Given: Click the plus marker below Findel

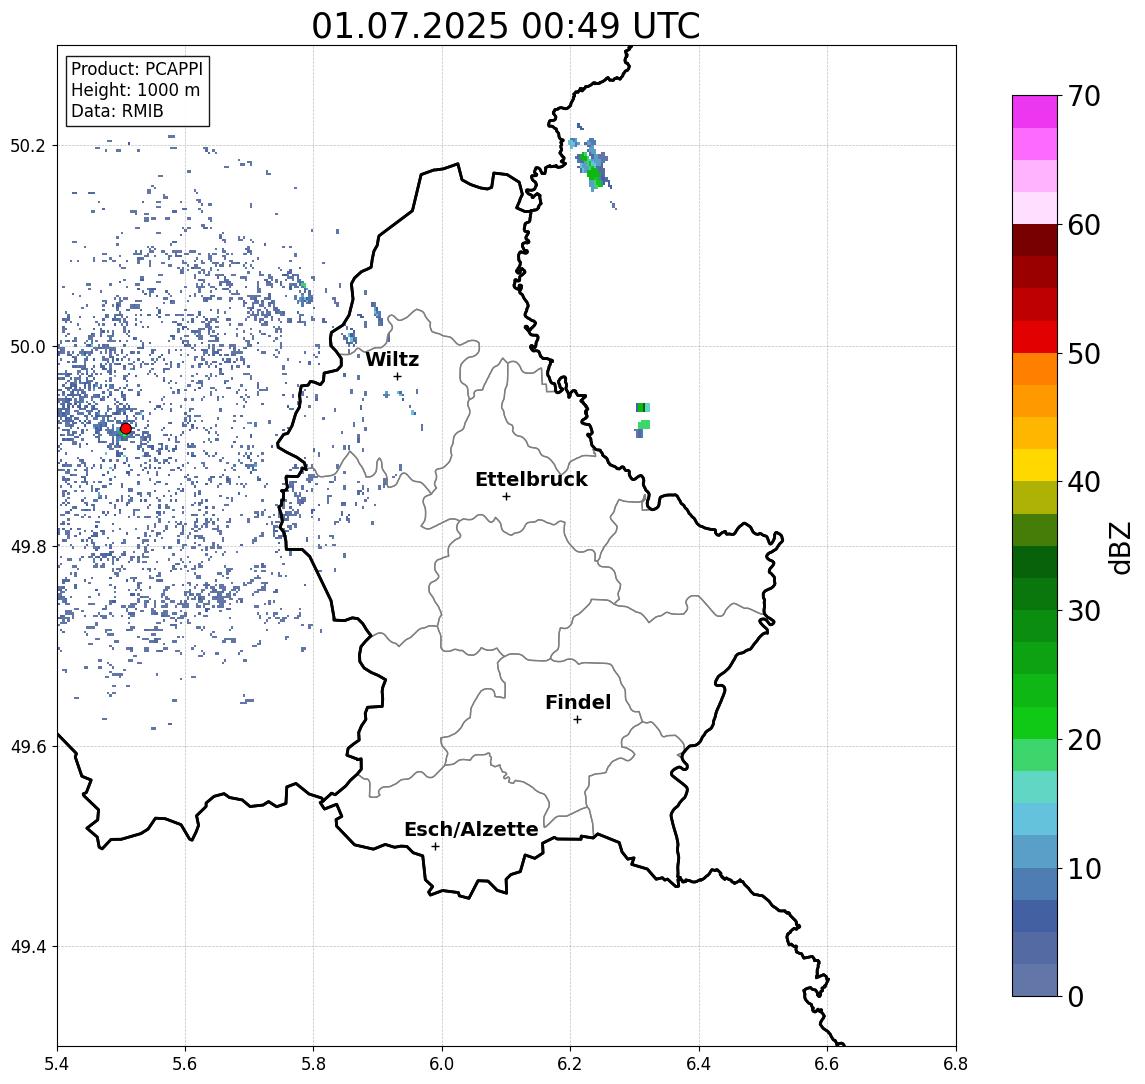Looking at the screenshot, I should (577, 720).
